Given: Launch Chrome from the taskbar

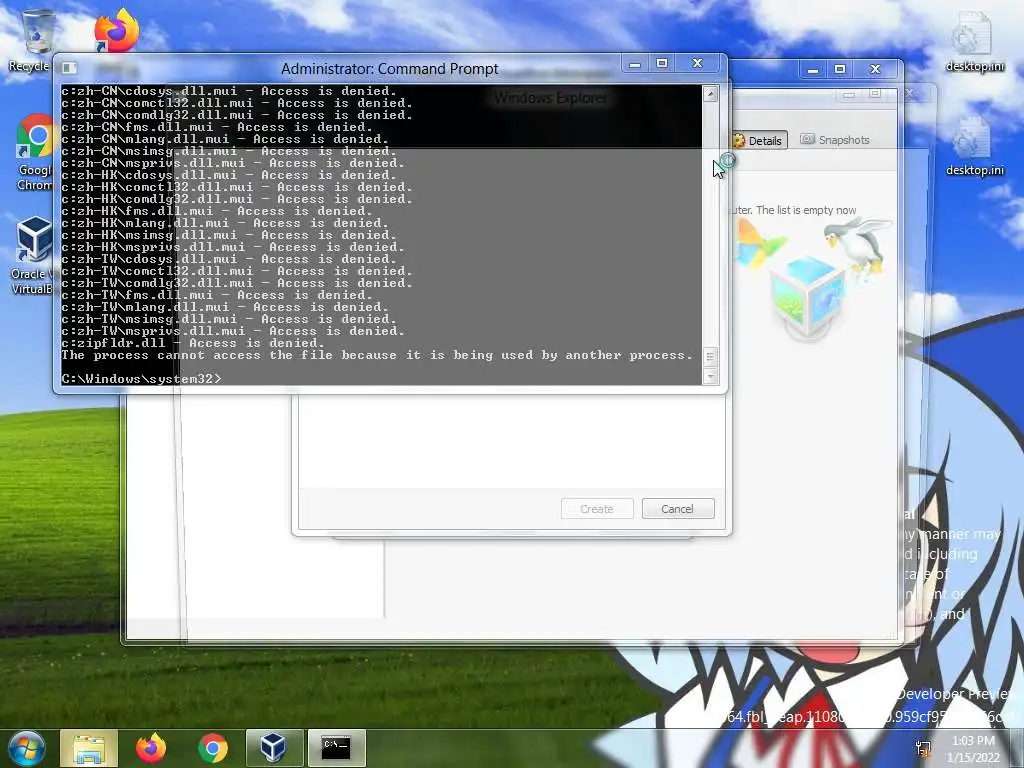Looking at the screenshot, I should [x=213, y=748].
